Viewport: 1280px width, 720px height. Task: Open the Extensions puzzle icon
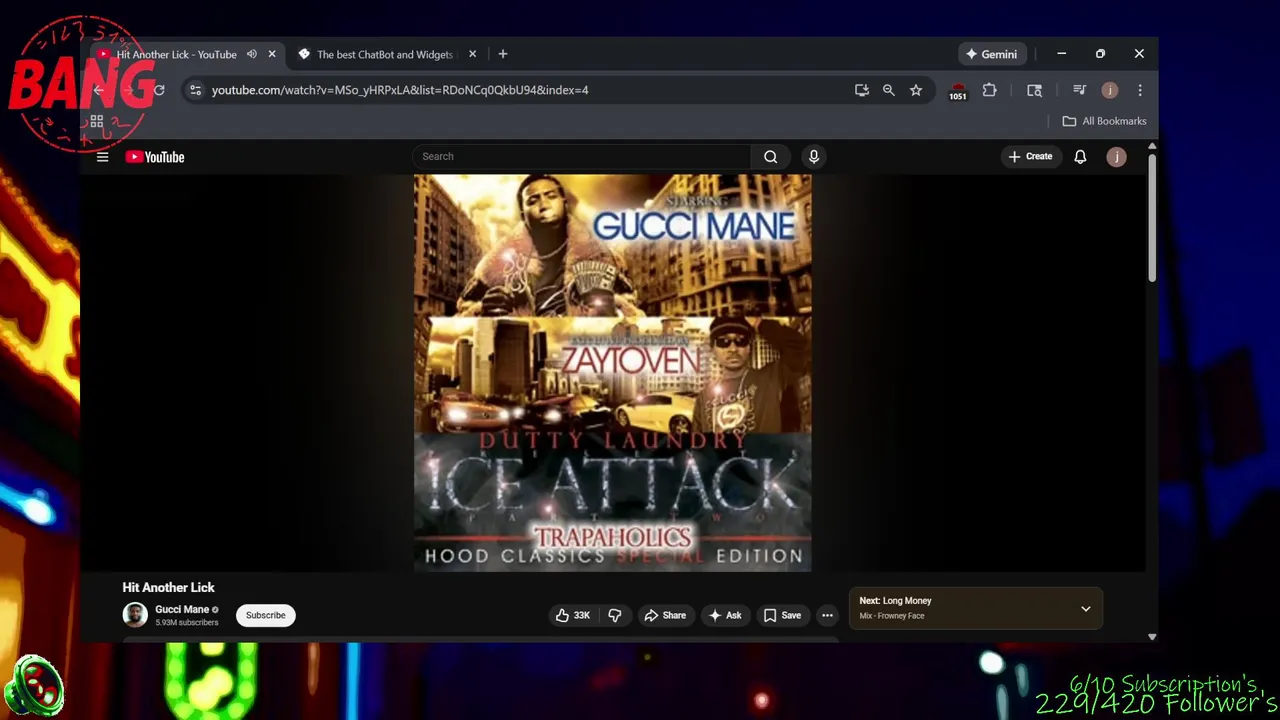(989, 90)
